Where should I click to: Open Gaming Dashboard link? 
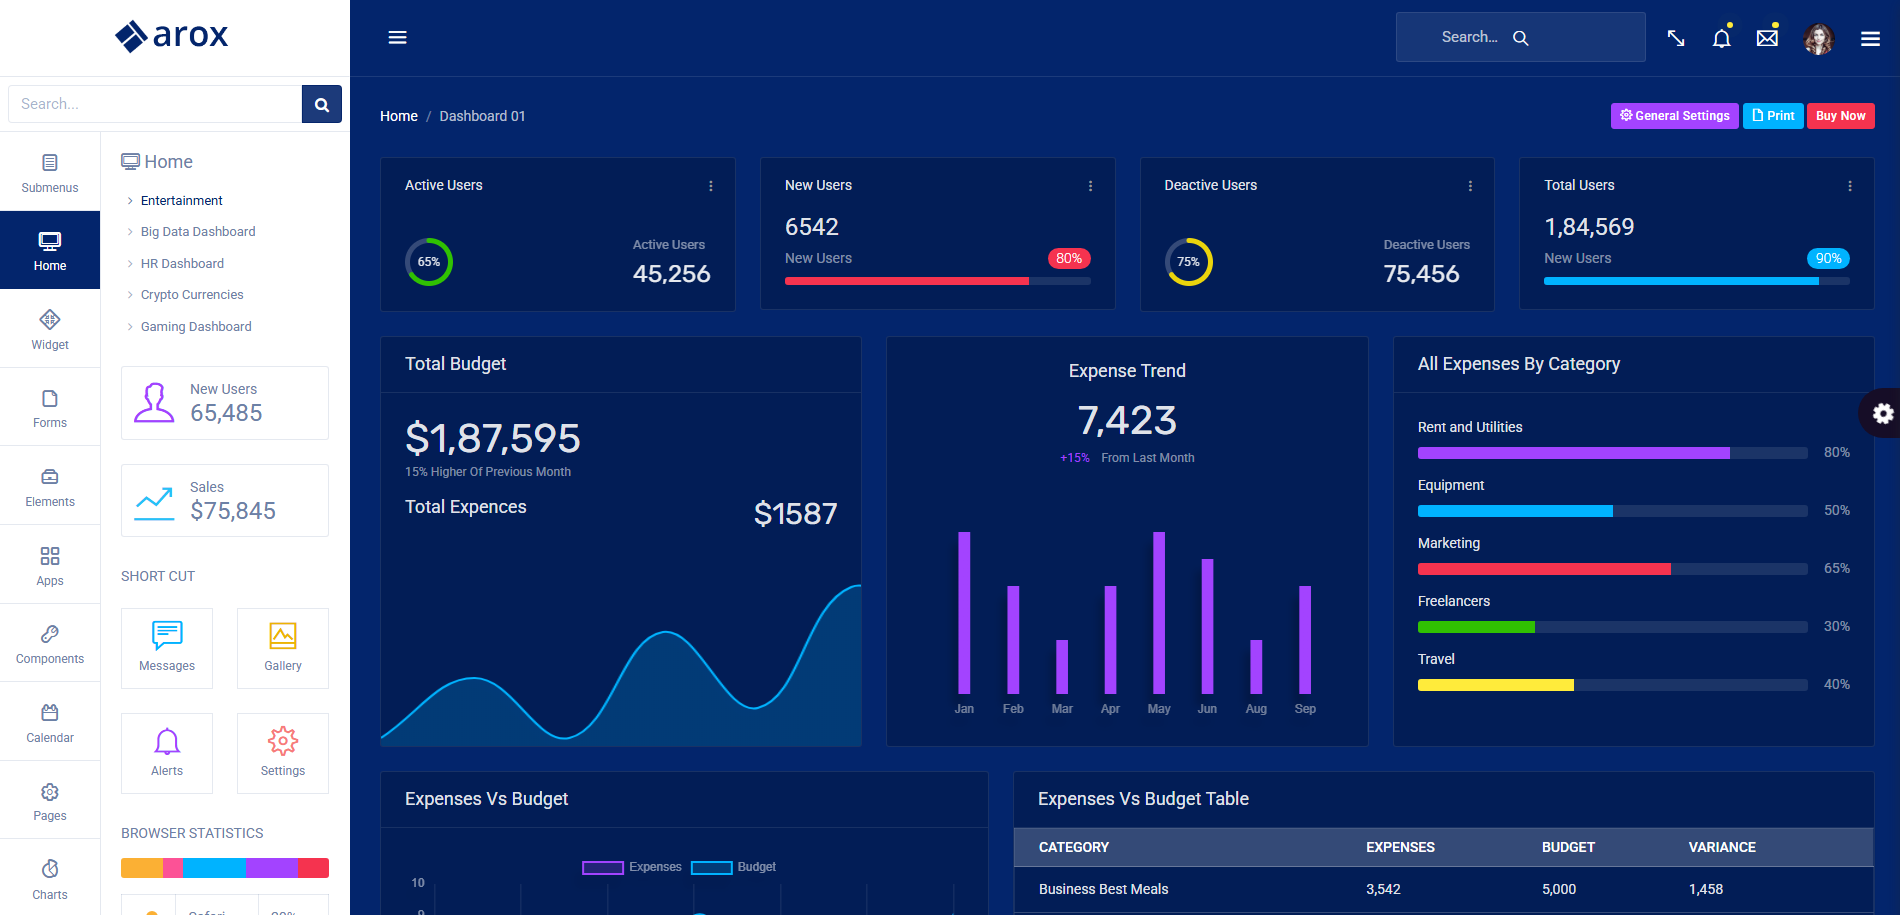point(196,327)
